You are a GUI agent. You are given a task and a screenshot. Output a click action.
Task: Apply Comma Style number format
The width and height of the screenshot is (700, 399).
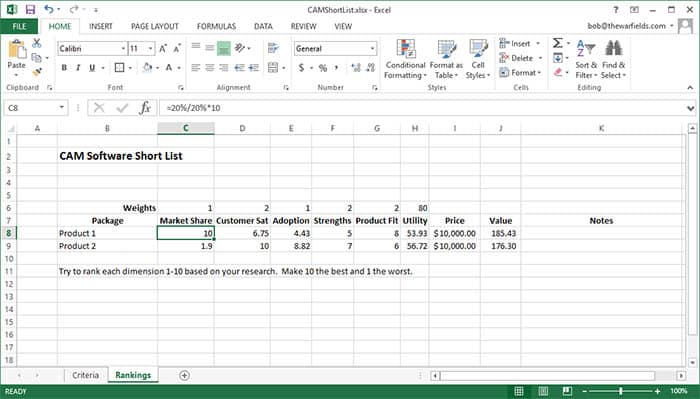[337, 68]
